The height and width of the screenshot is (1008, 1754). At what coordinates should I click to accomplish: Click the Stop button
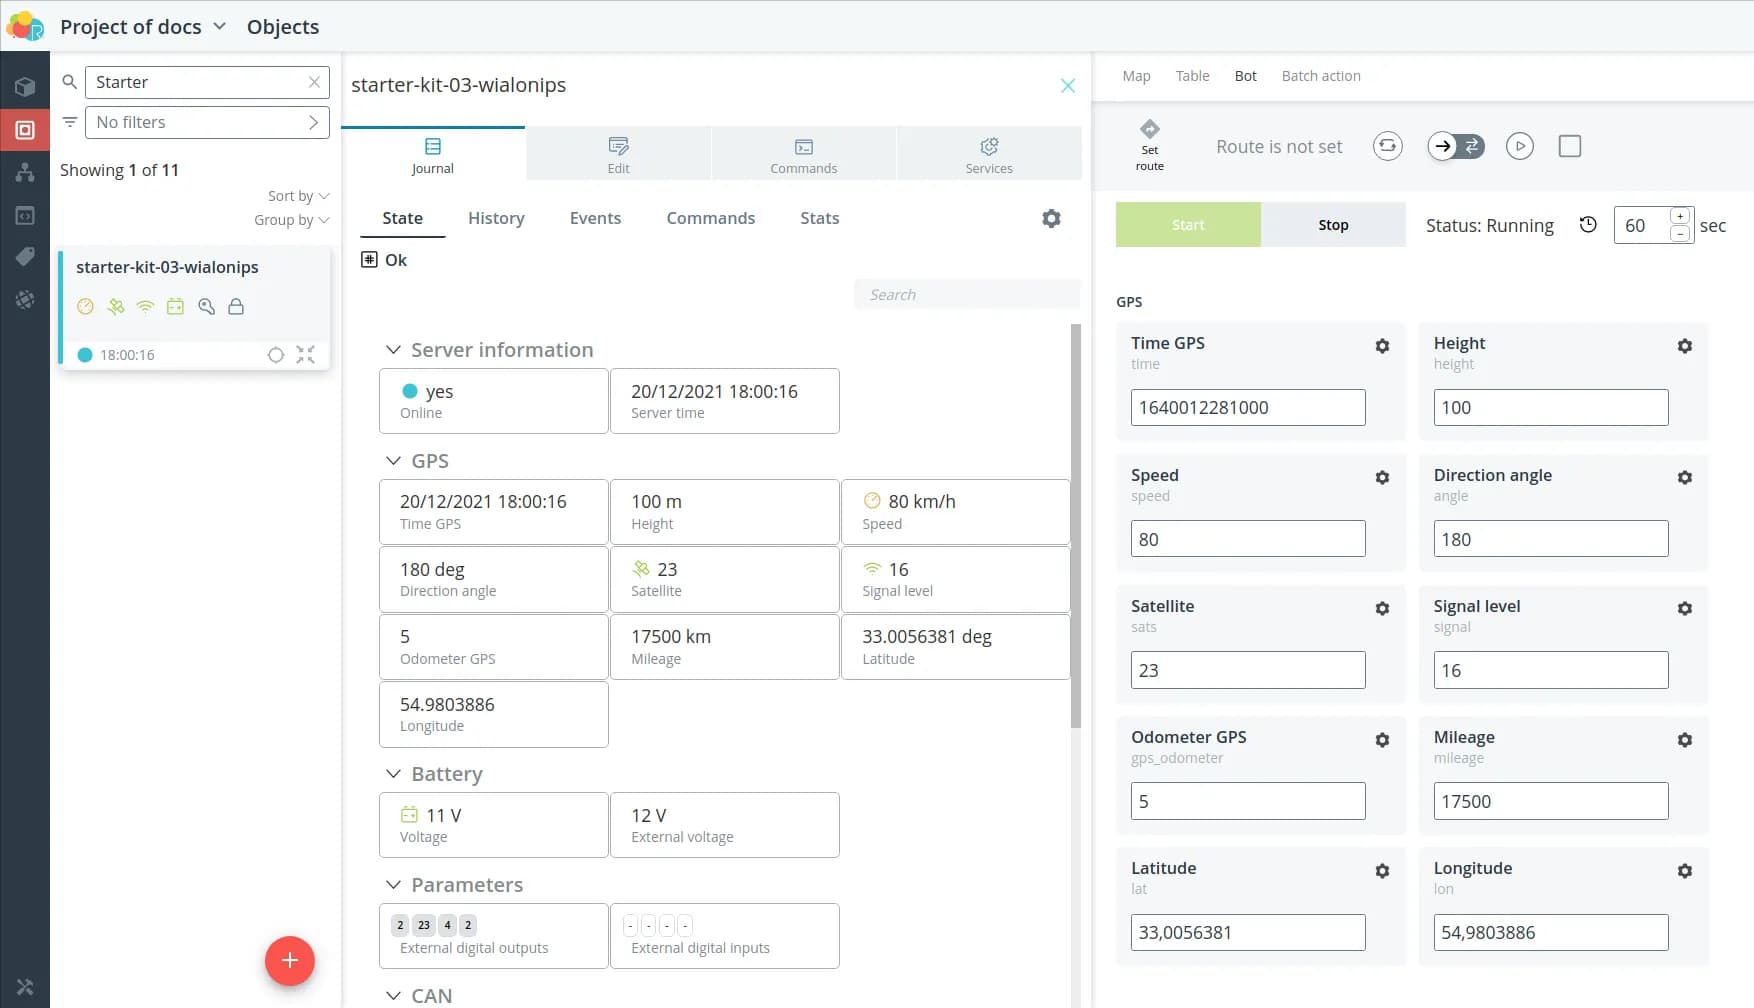pos(1333,225)
